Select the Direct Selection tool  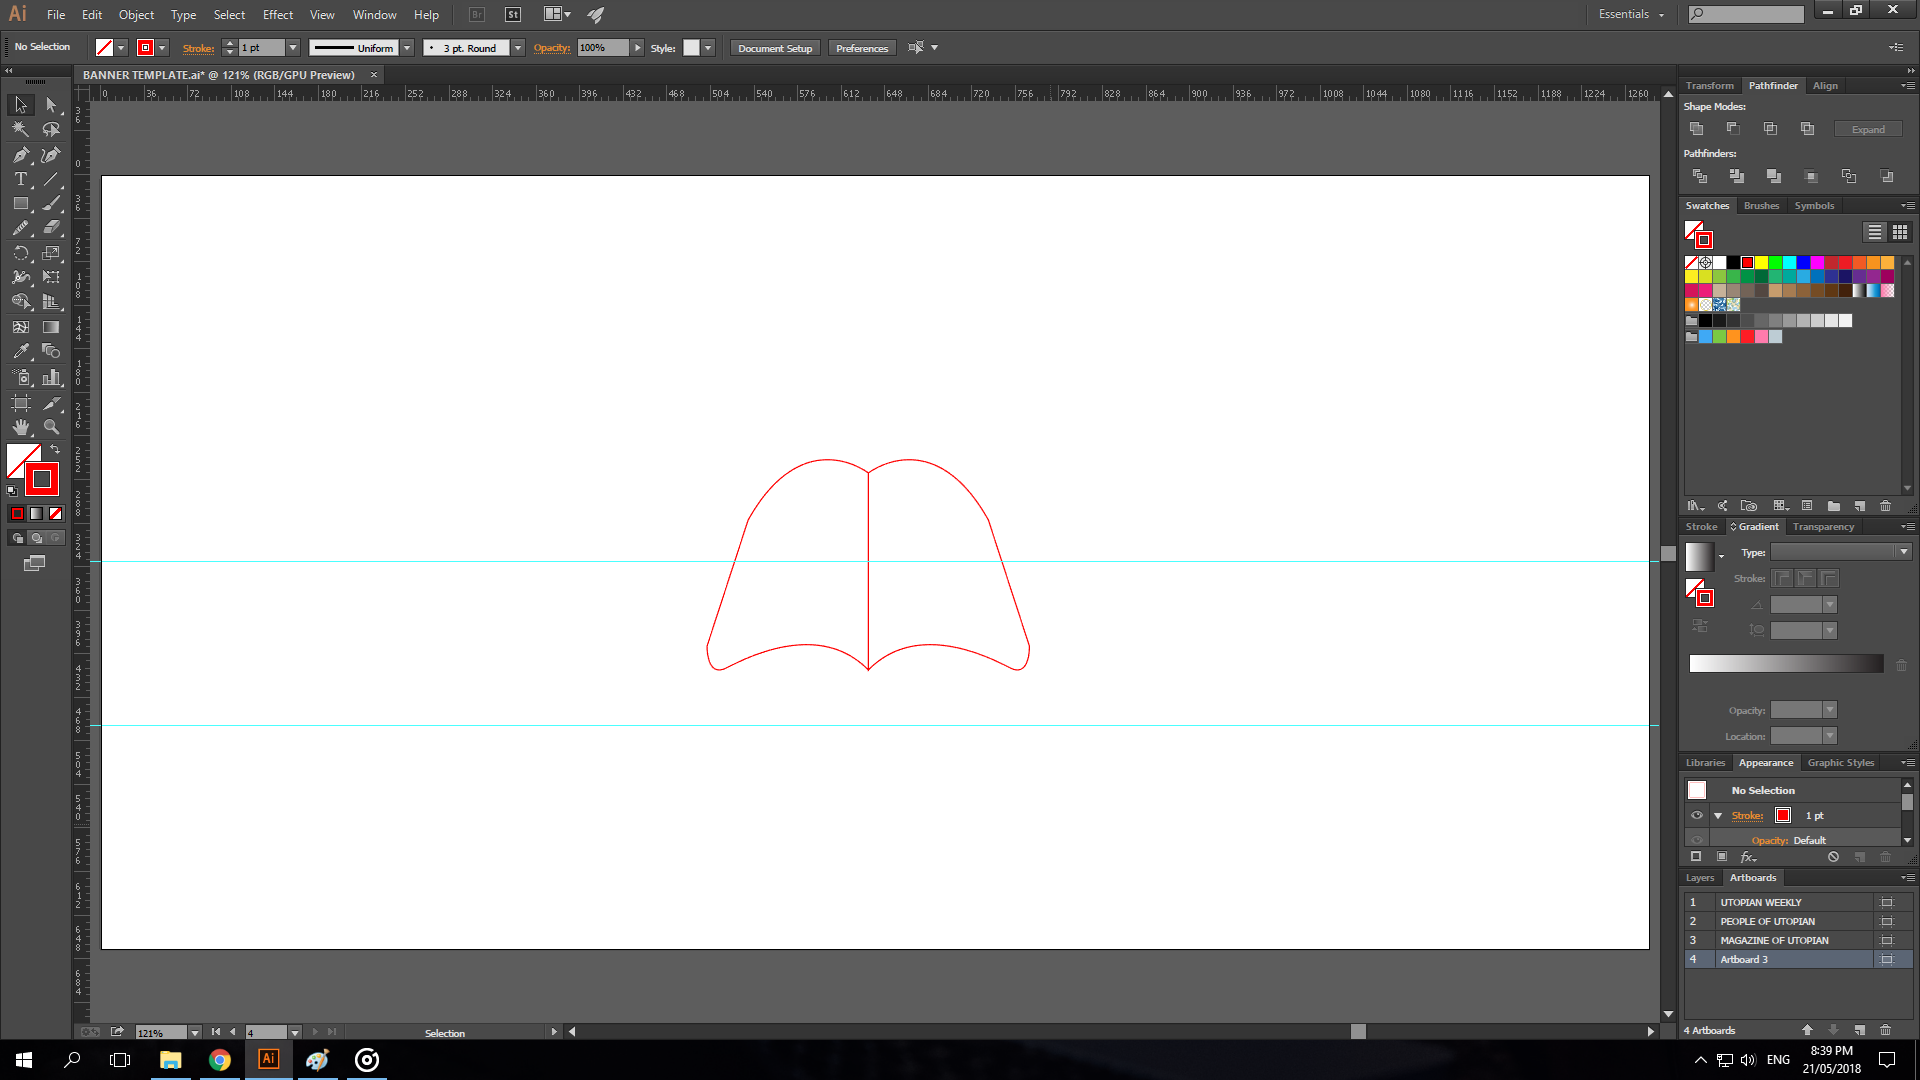click(x=51, y=105)
